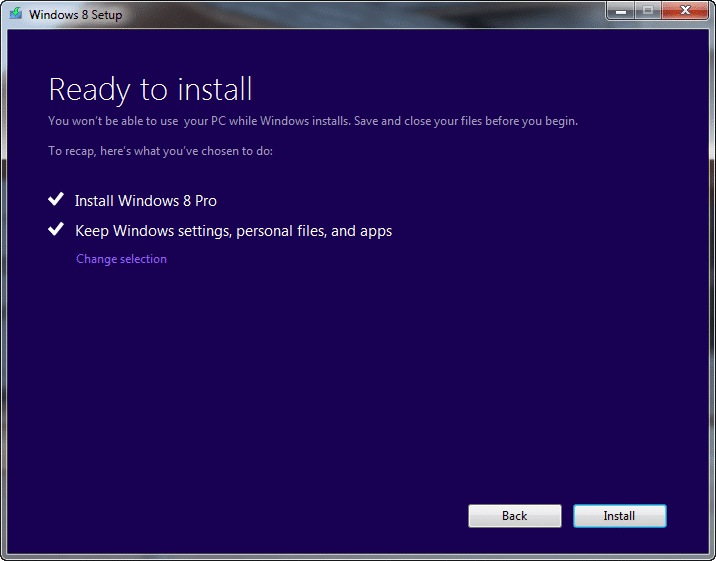716x561 pixels.
Task: Click the disabled maximize button
Action: coord(648,10)
